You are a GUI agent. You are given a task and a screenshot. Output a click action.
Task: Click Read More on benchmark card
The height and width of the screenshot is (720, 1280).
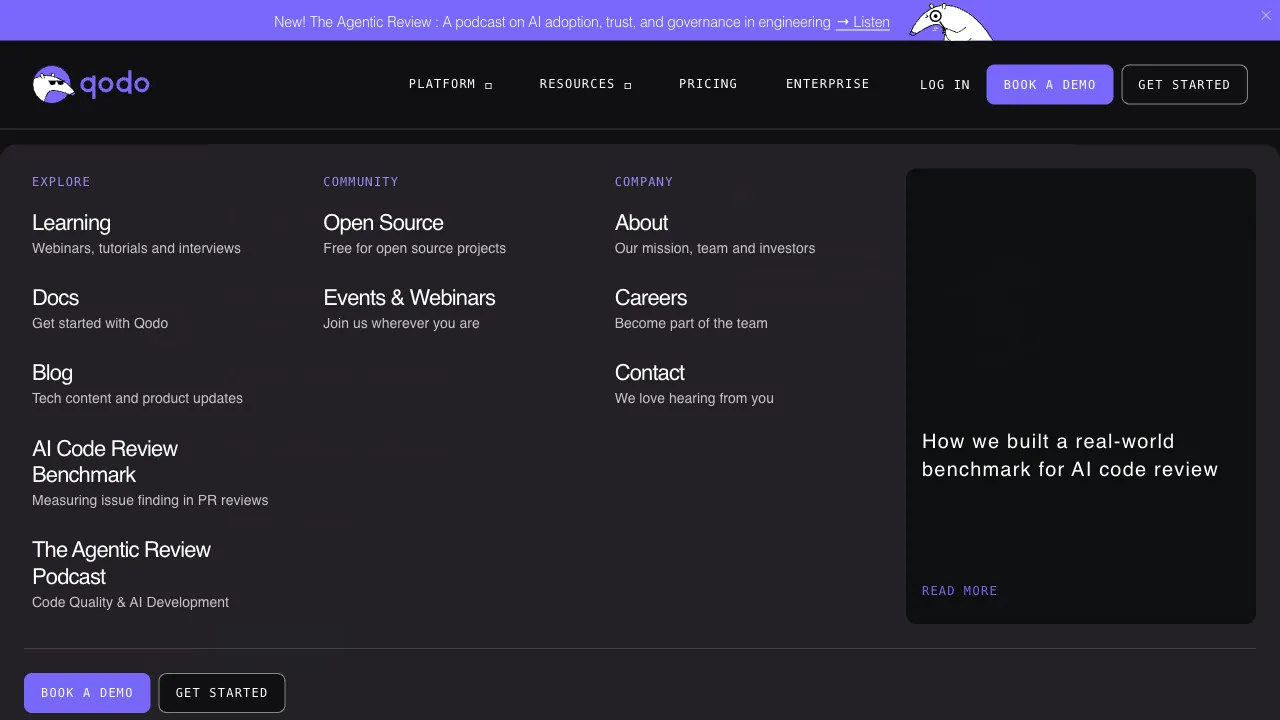959,591
